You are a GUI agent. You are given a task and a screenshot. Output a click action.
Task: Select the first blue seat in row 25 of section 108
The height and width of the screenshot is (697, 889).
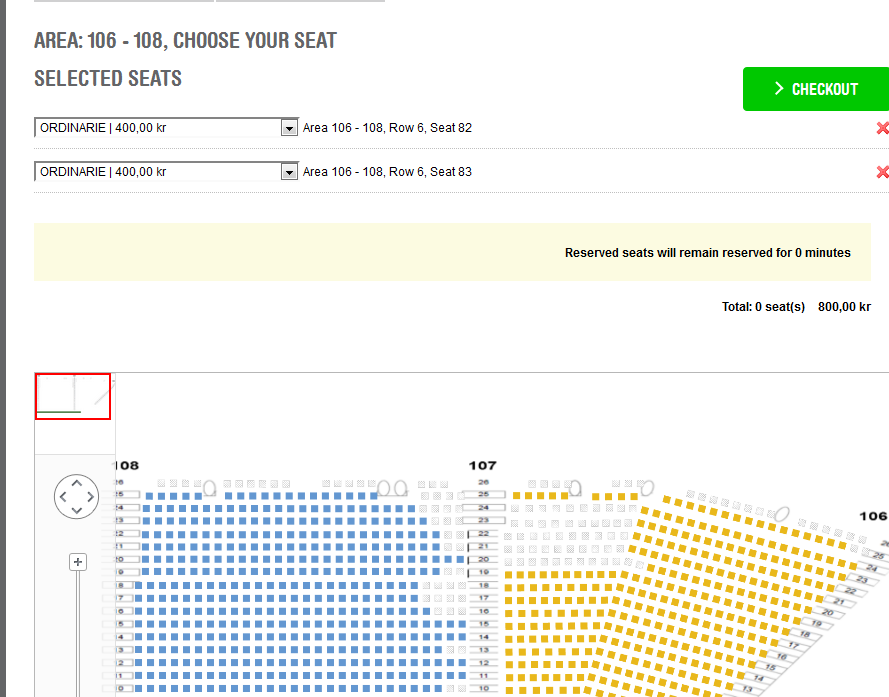(149, 496)
